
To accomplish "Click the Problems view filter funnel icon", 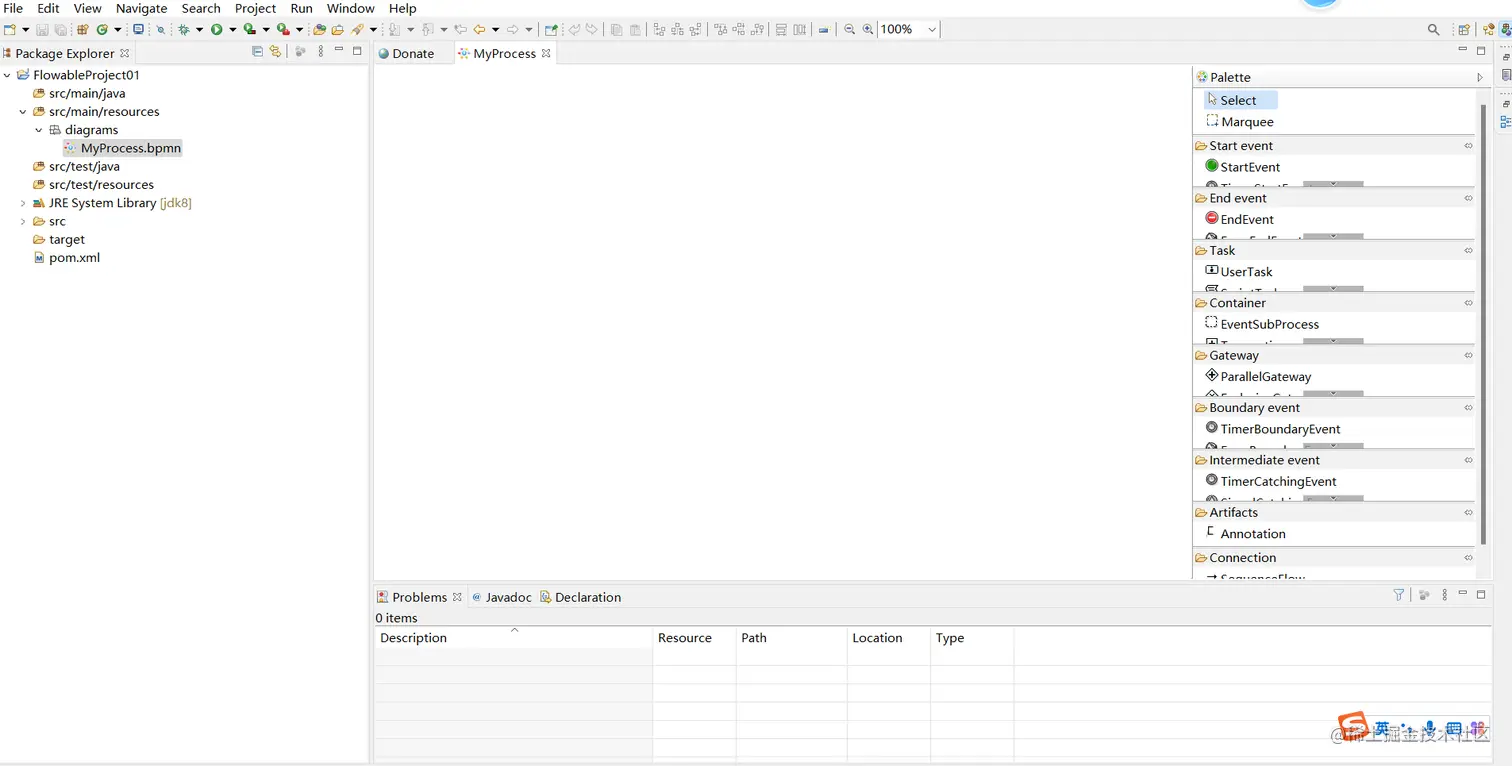I will pos(1399,595).
